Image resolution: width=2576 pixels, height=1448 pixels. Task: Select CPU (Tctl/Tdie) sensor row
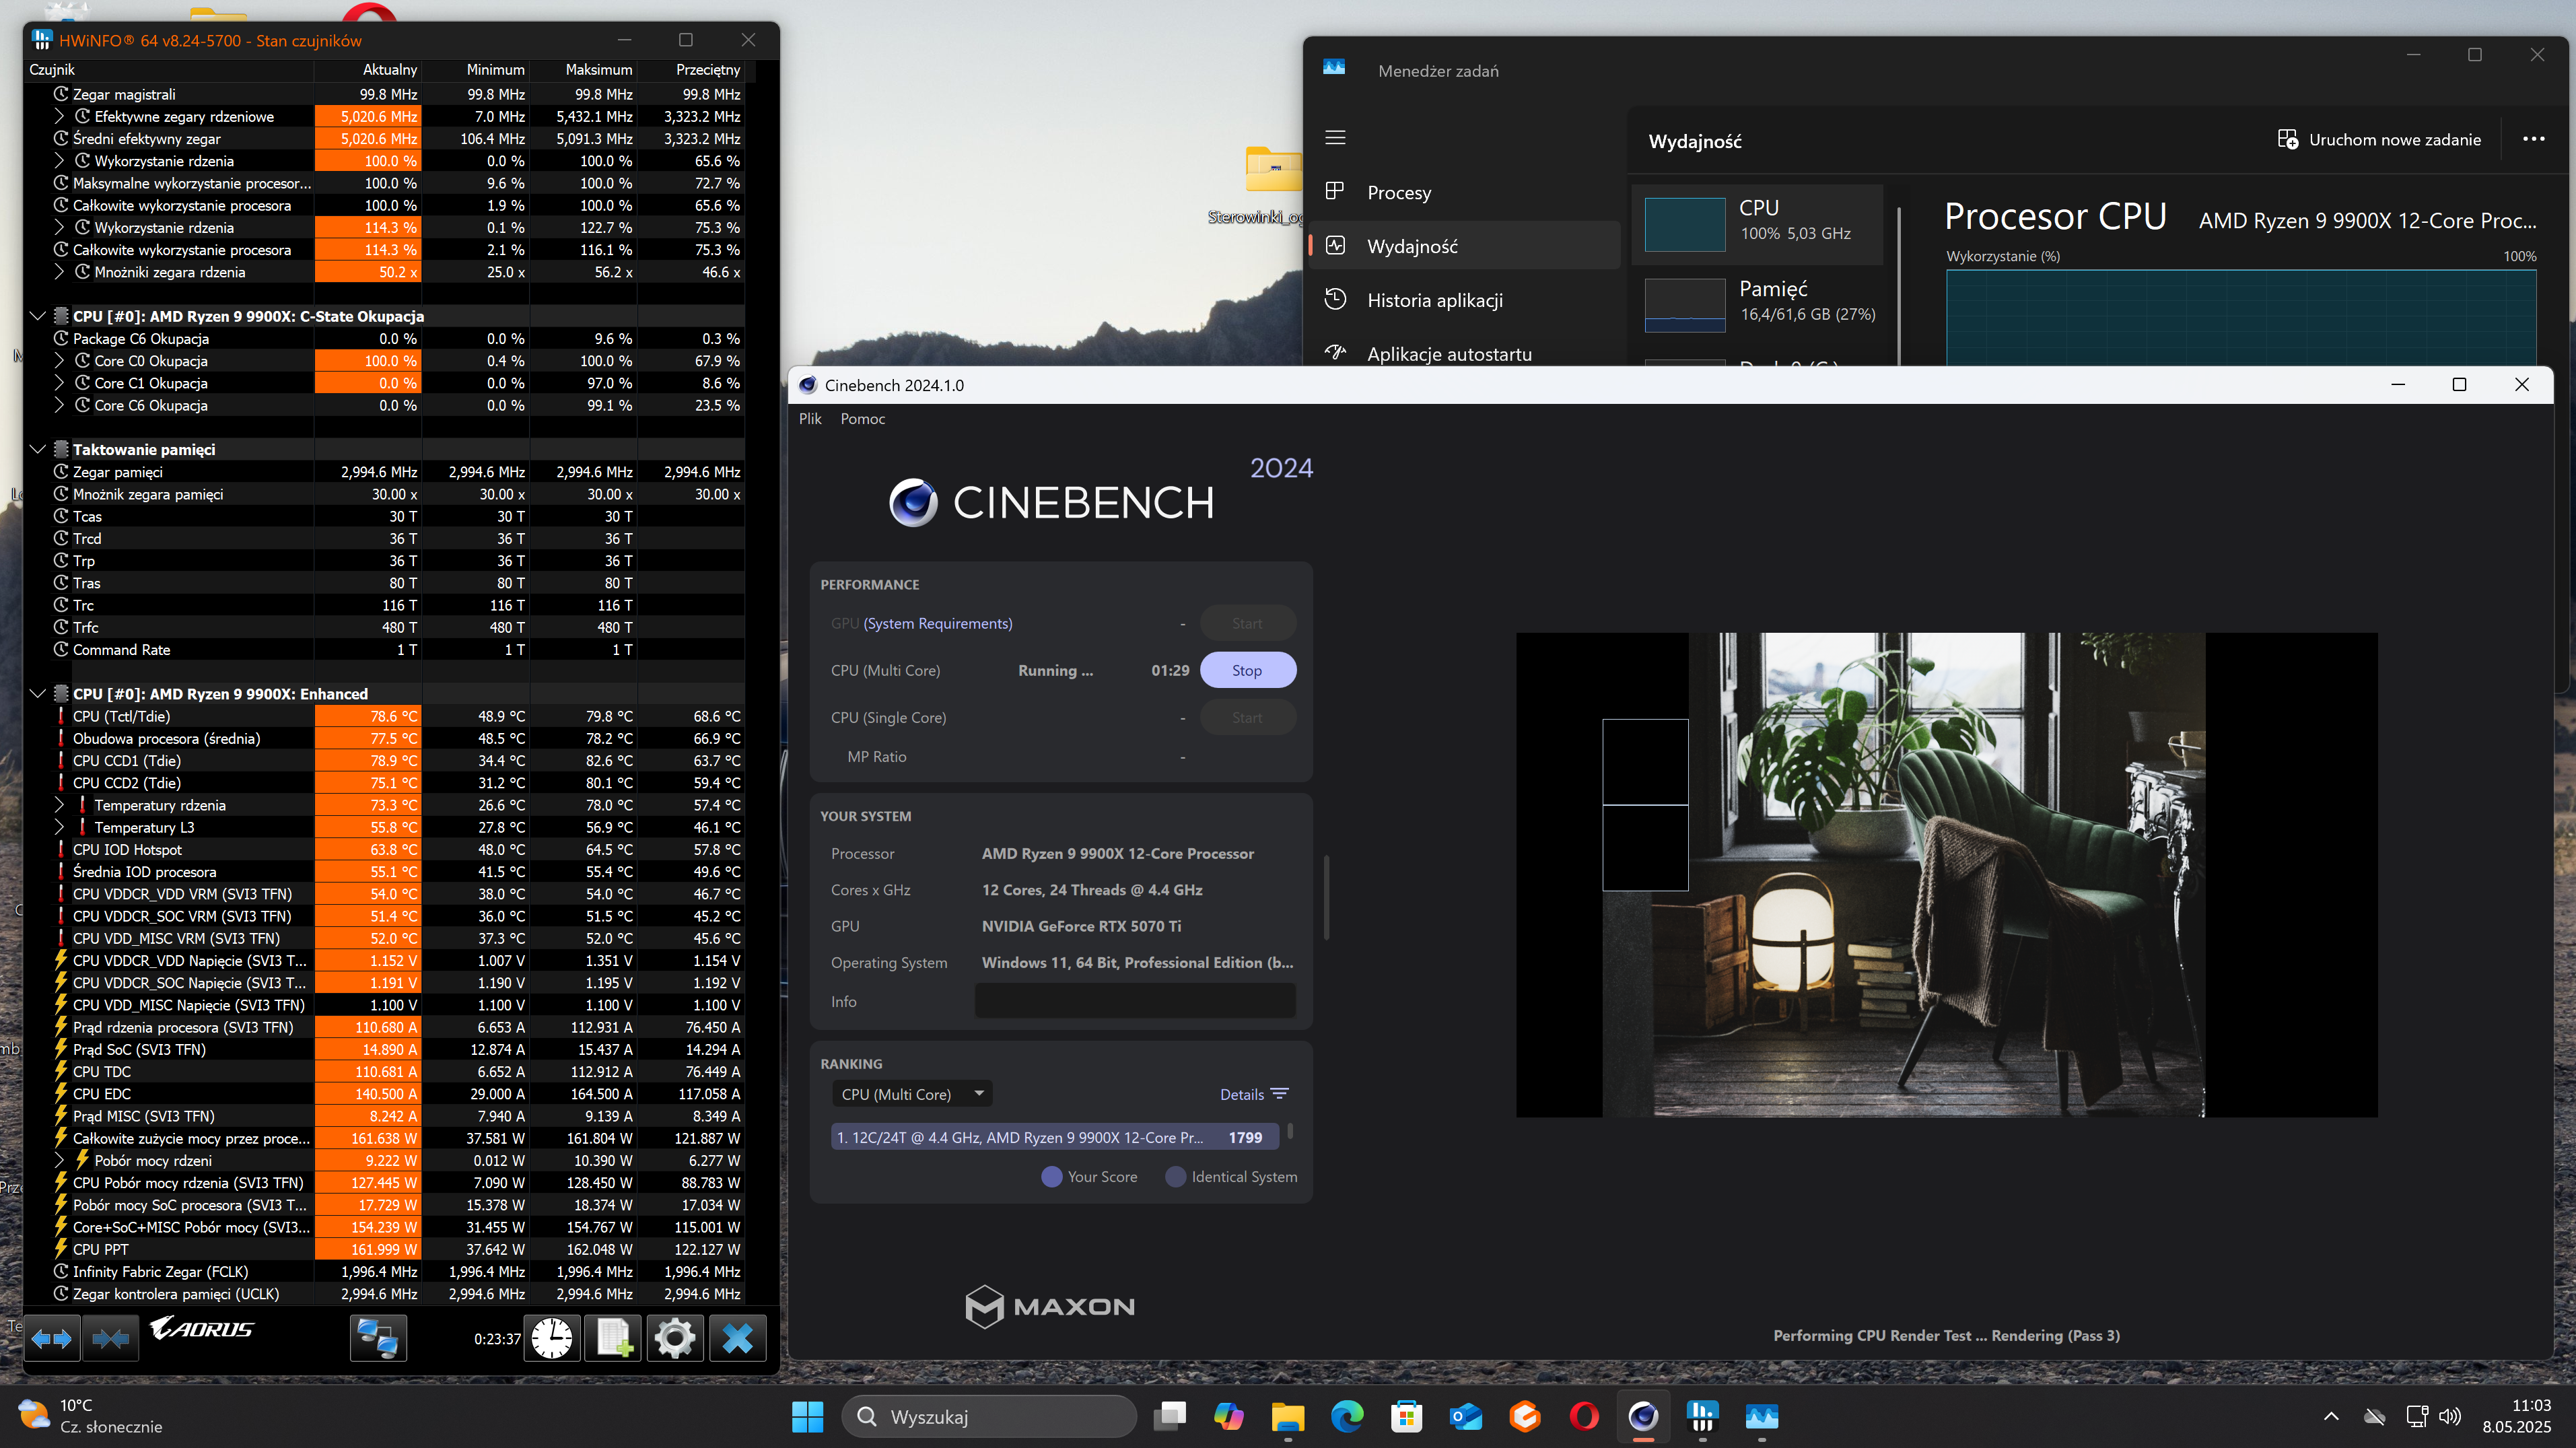click(385, 716)
